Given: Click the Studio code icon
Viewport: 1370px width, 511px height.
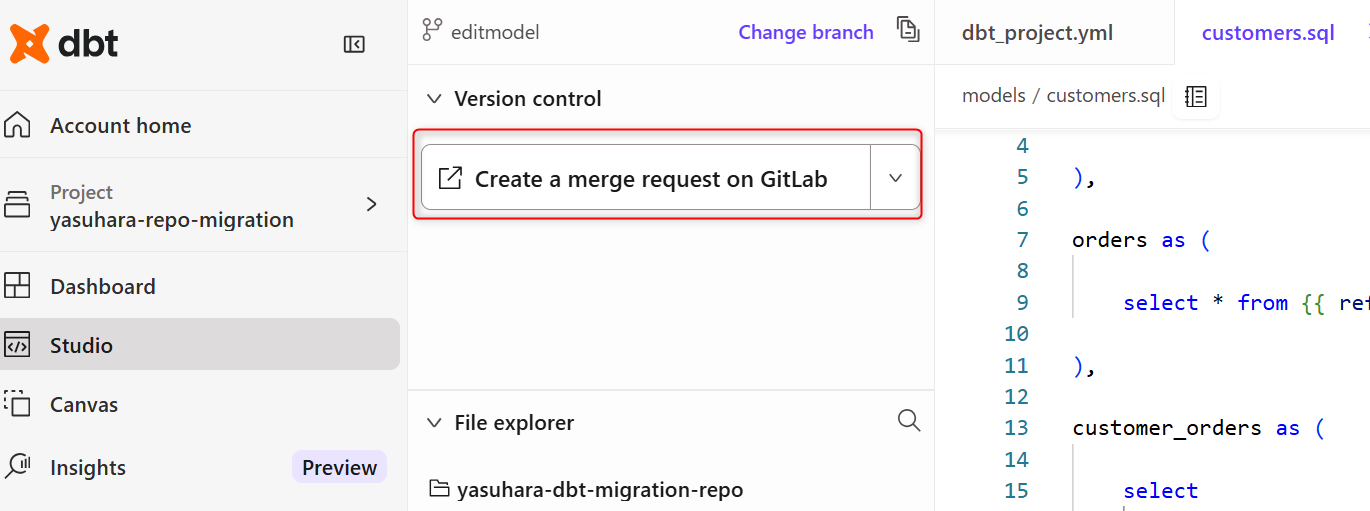Looking at the screenshot, I should (x=17, y=346).
